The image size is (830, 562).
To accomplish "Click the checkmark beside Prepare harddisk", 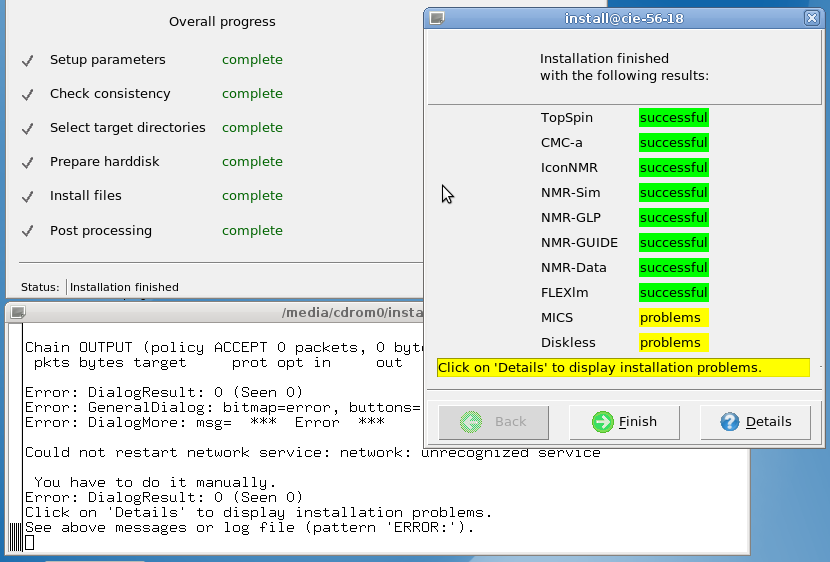I will coord(28,163).
